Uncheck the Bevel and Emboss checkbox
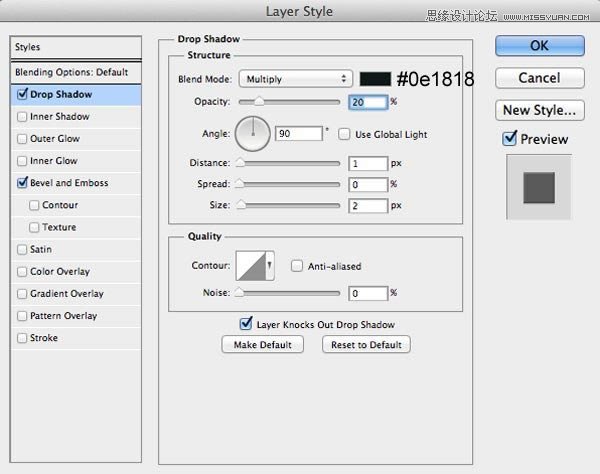The width and height of the screenshot is (600, 474). (22, 182)
